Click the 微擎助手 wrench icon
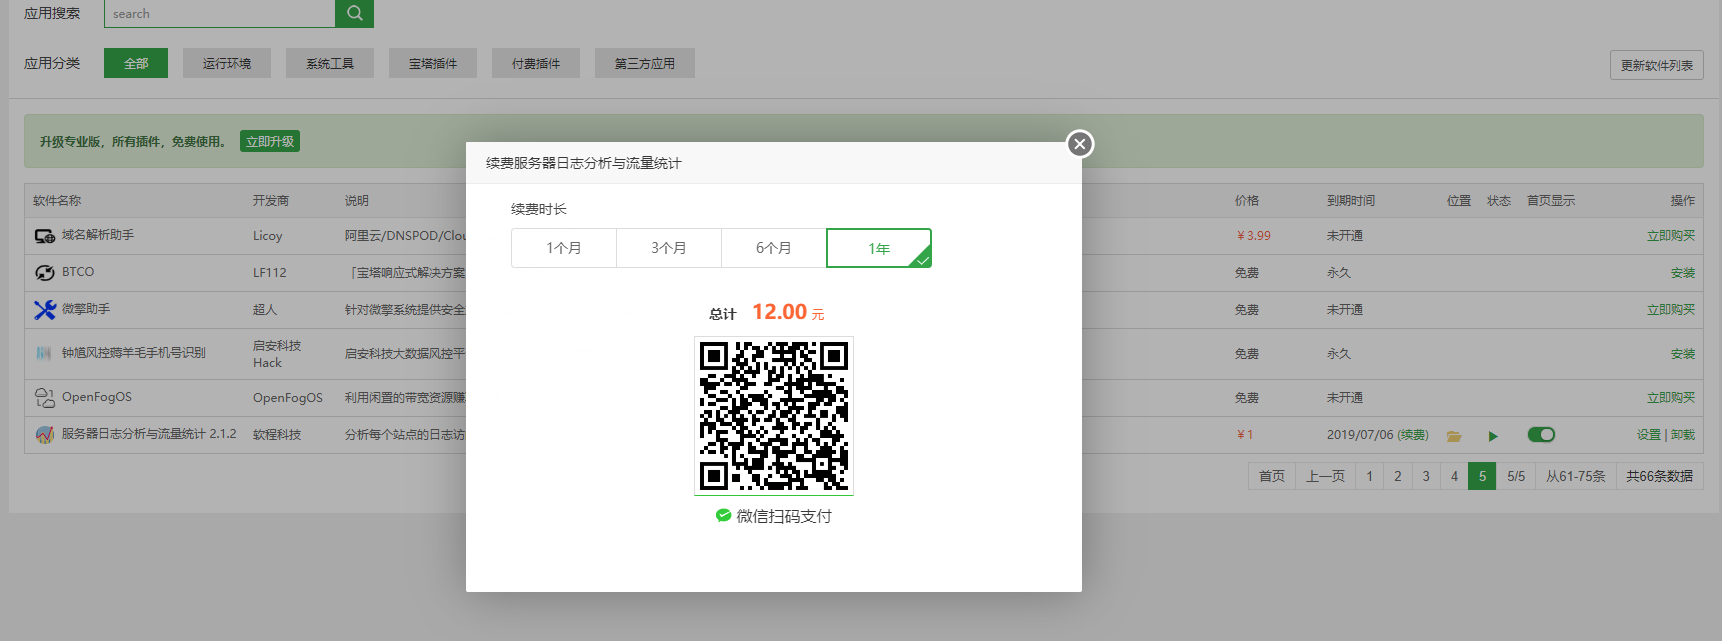Viewport: 1722px width, 641px height. pos(45,310)
